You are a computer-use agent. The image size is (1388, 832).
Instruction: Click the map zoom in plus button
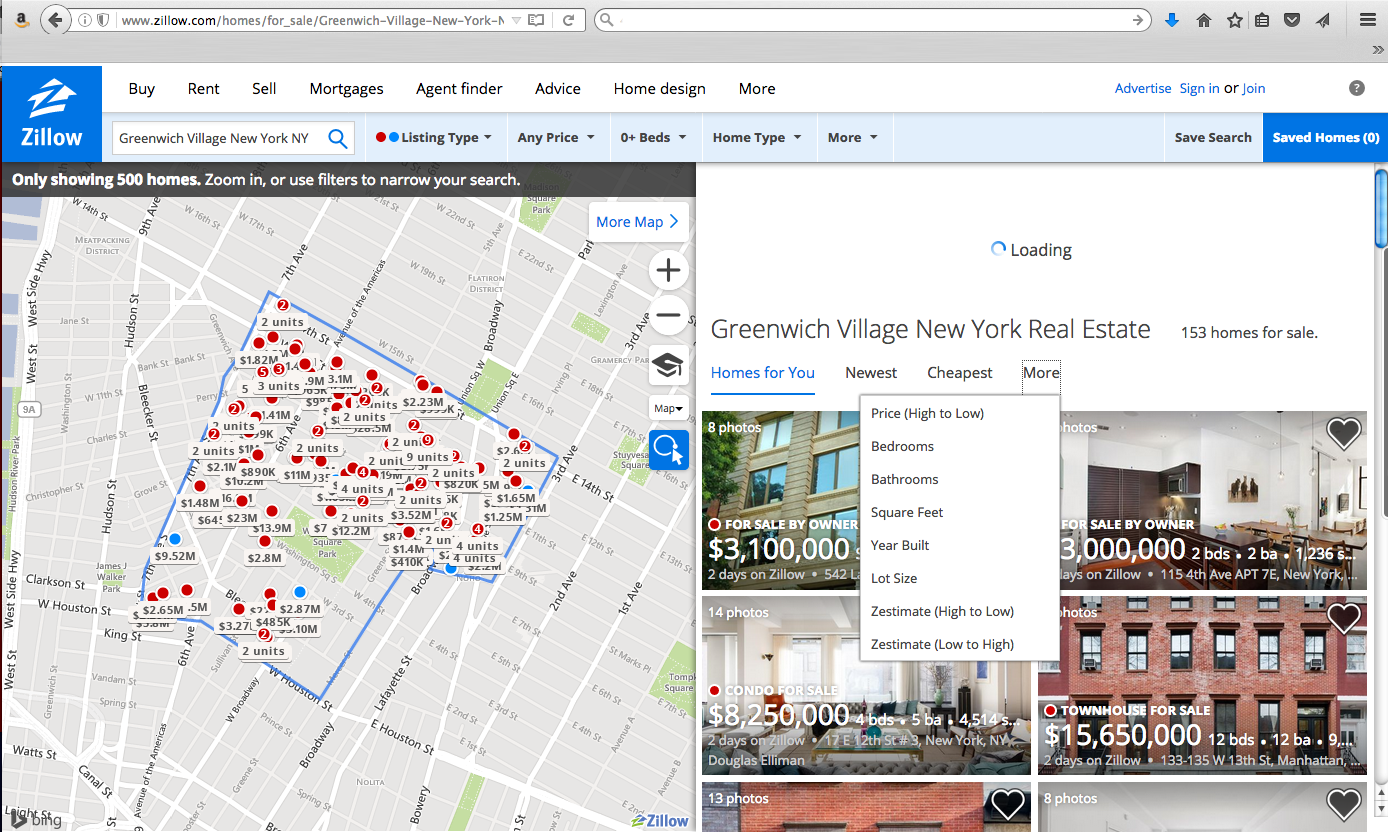point(668,270)
